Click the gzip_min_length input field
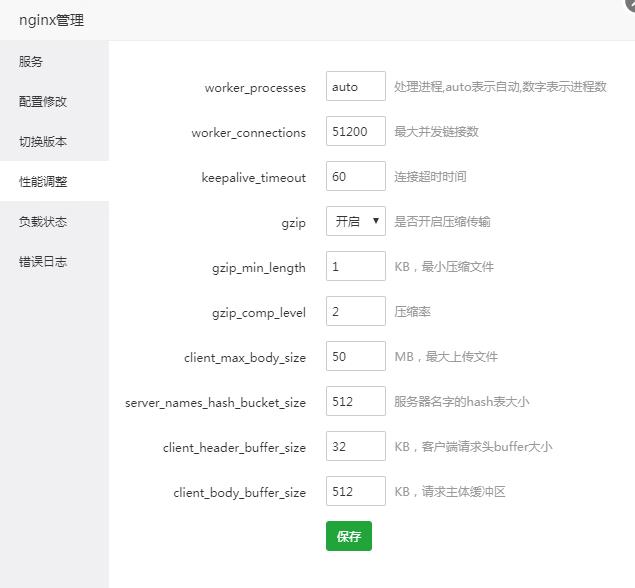This screenshot has width=635, height=588. (x=356, y=266)
